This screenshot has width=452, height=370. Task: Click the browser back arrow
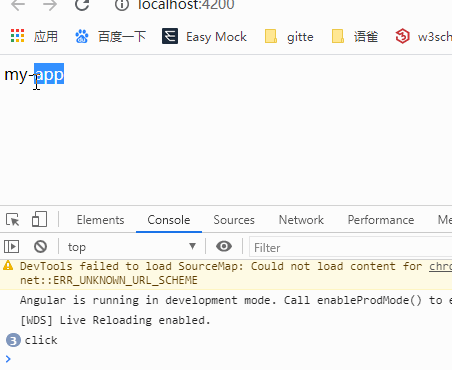[18, 5]
